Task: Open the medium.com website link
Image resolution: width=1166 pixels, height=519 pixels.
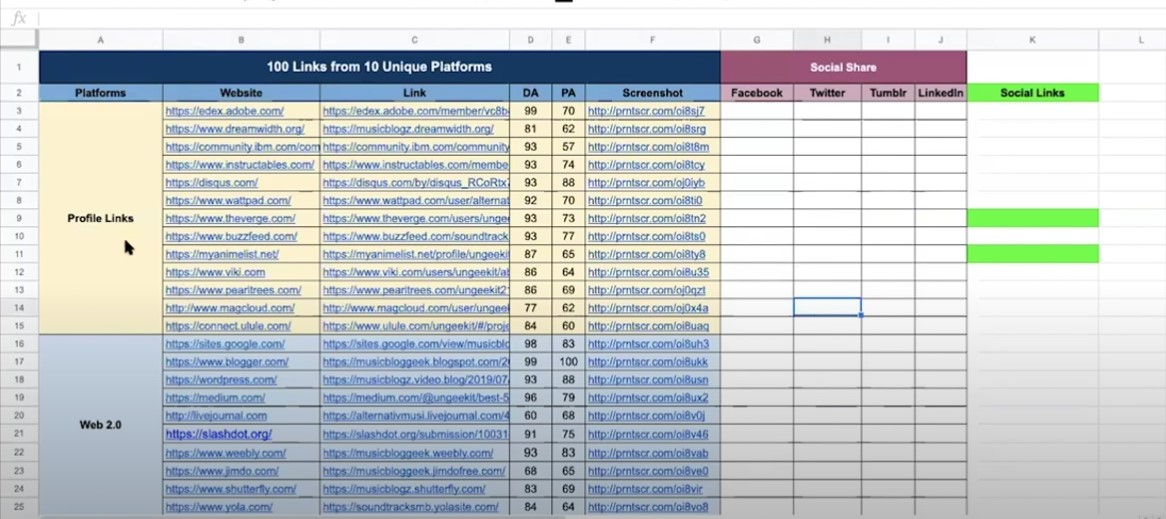Action: [215, 398]
